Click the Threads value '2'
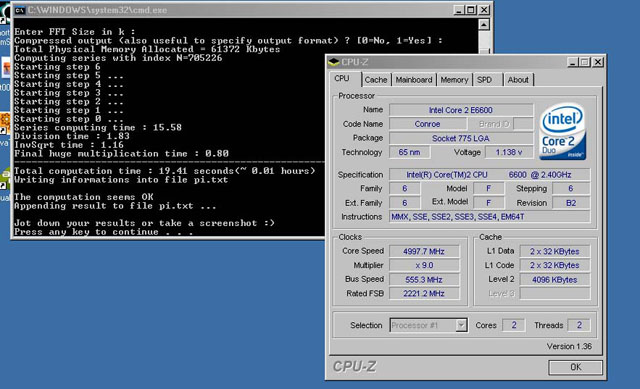This screenshot has height=389, width=640. pyautogui.click(x=579, y=325)
